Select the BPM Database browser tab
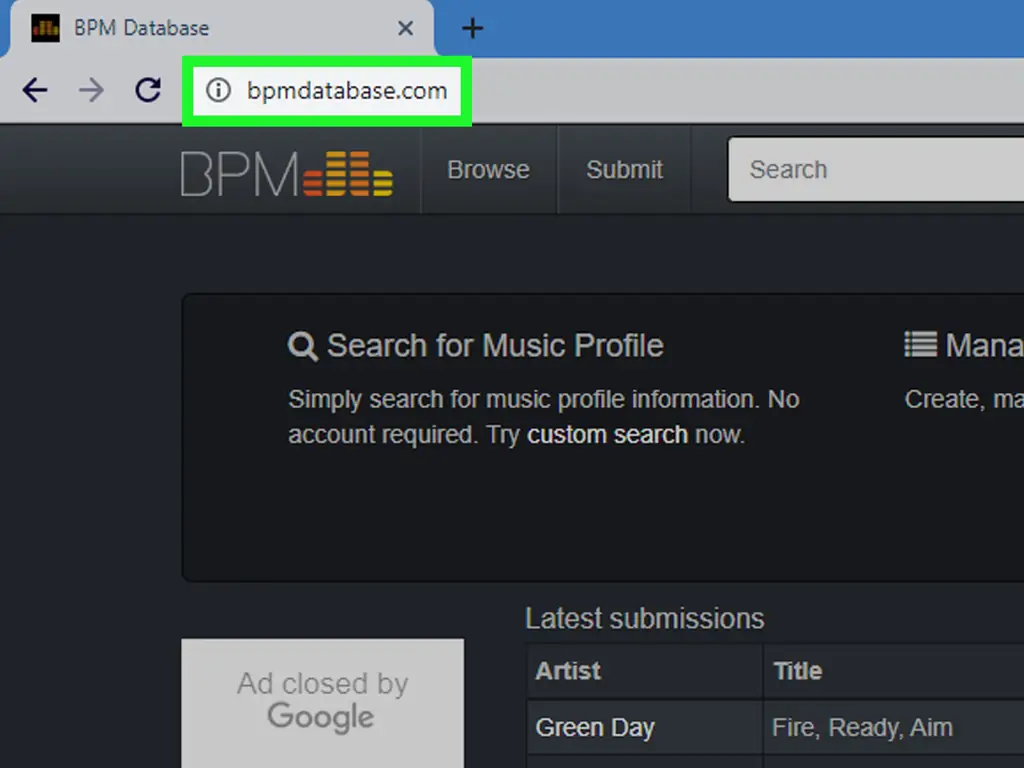1024x768 pixels. (221, 29)
